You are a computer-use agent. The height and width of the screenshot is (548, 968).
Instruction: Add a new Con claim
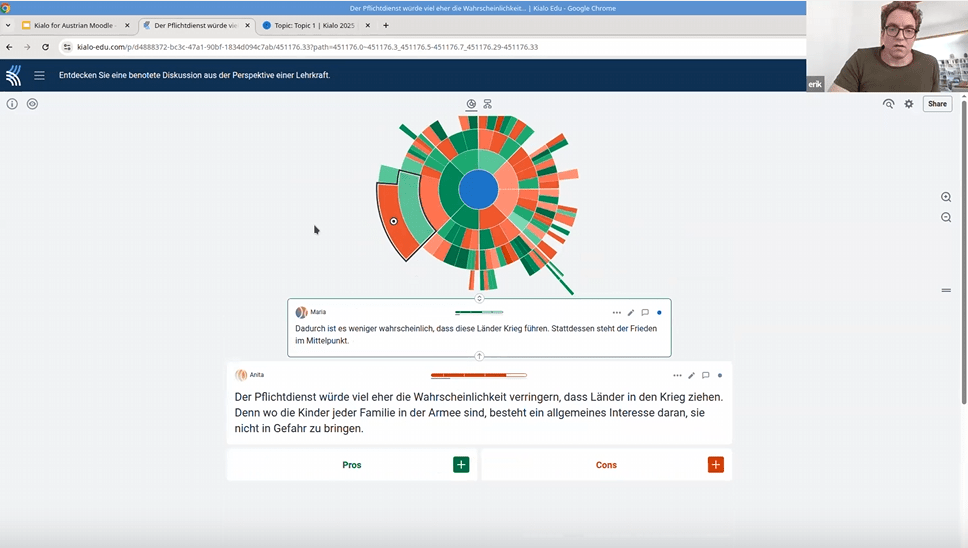tap(715, 465)
